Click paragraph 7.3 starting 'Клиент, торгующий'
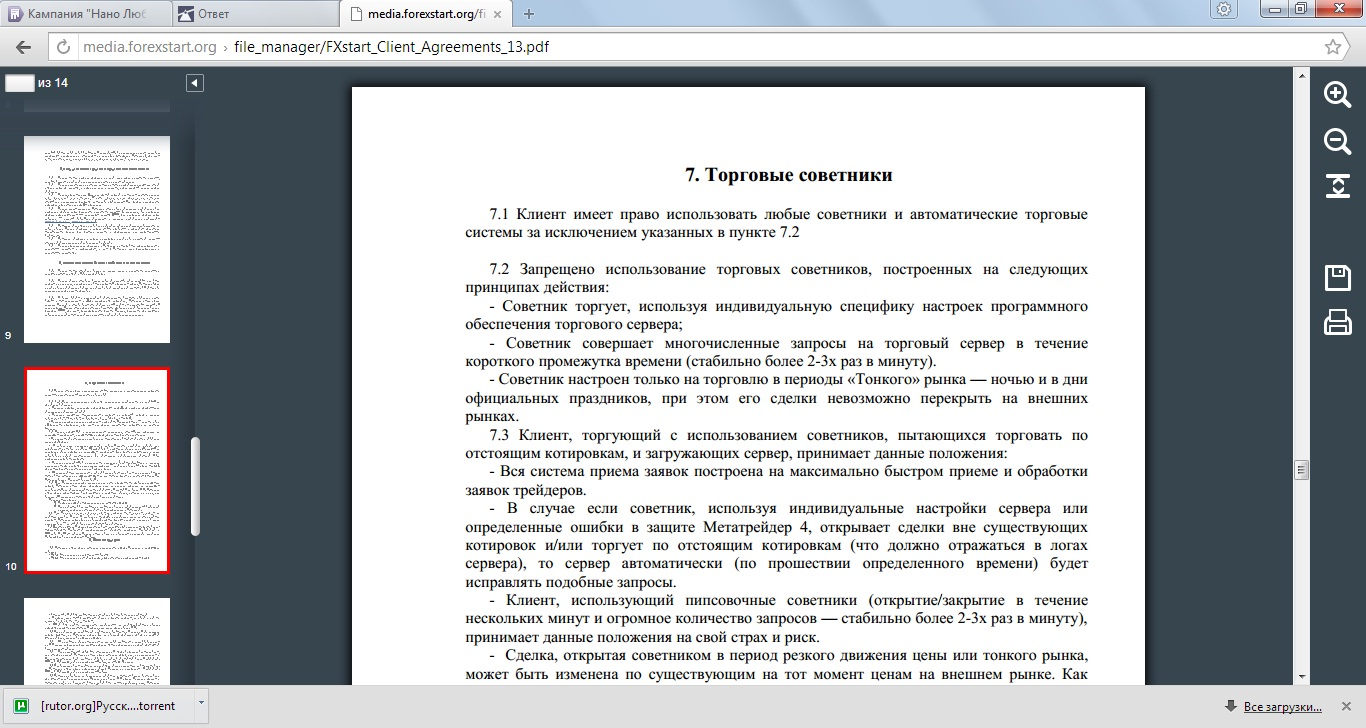This screenshot has height=728, width=1366. pos(776,444)
